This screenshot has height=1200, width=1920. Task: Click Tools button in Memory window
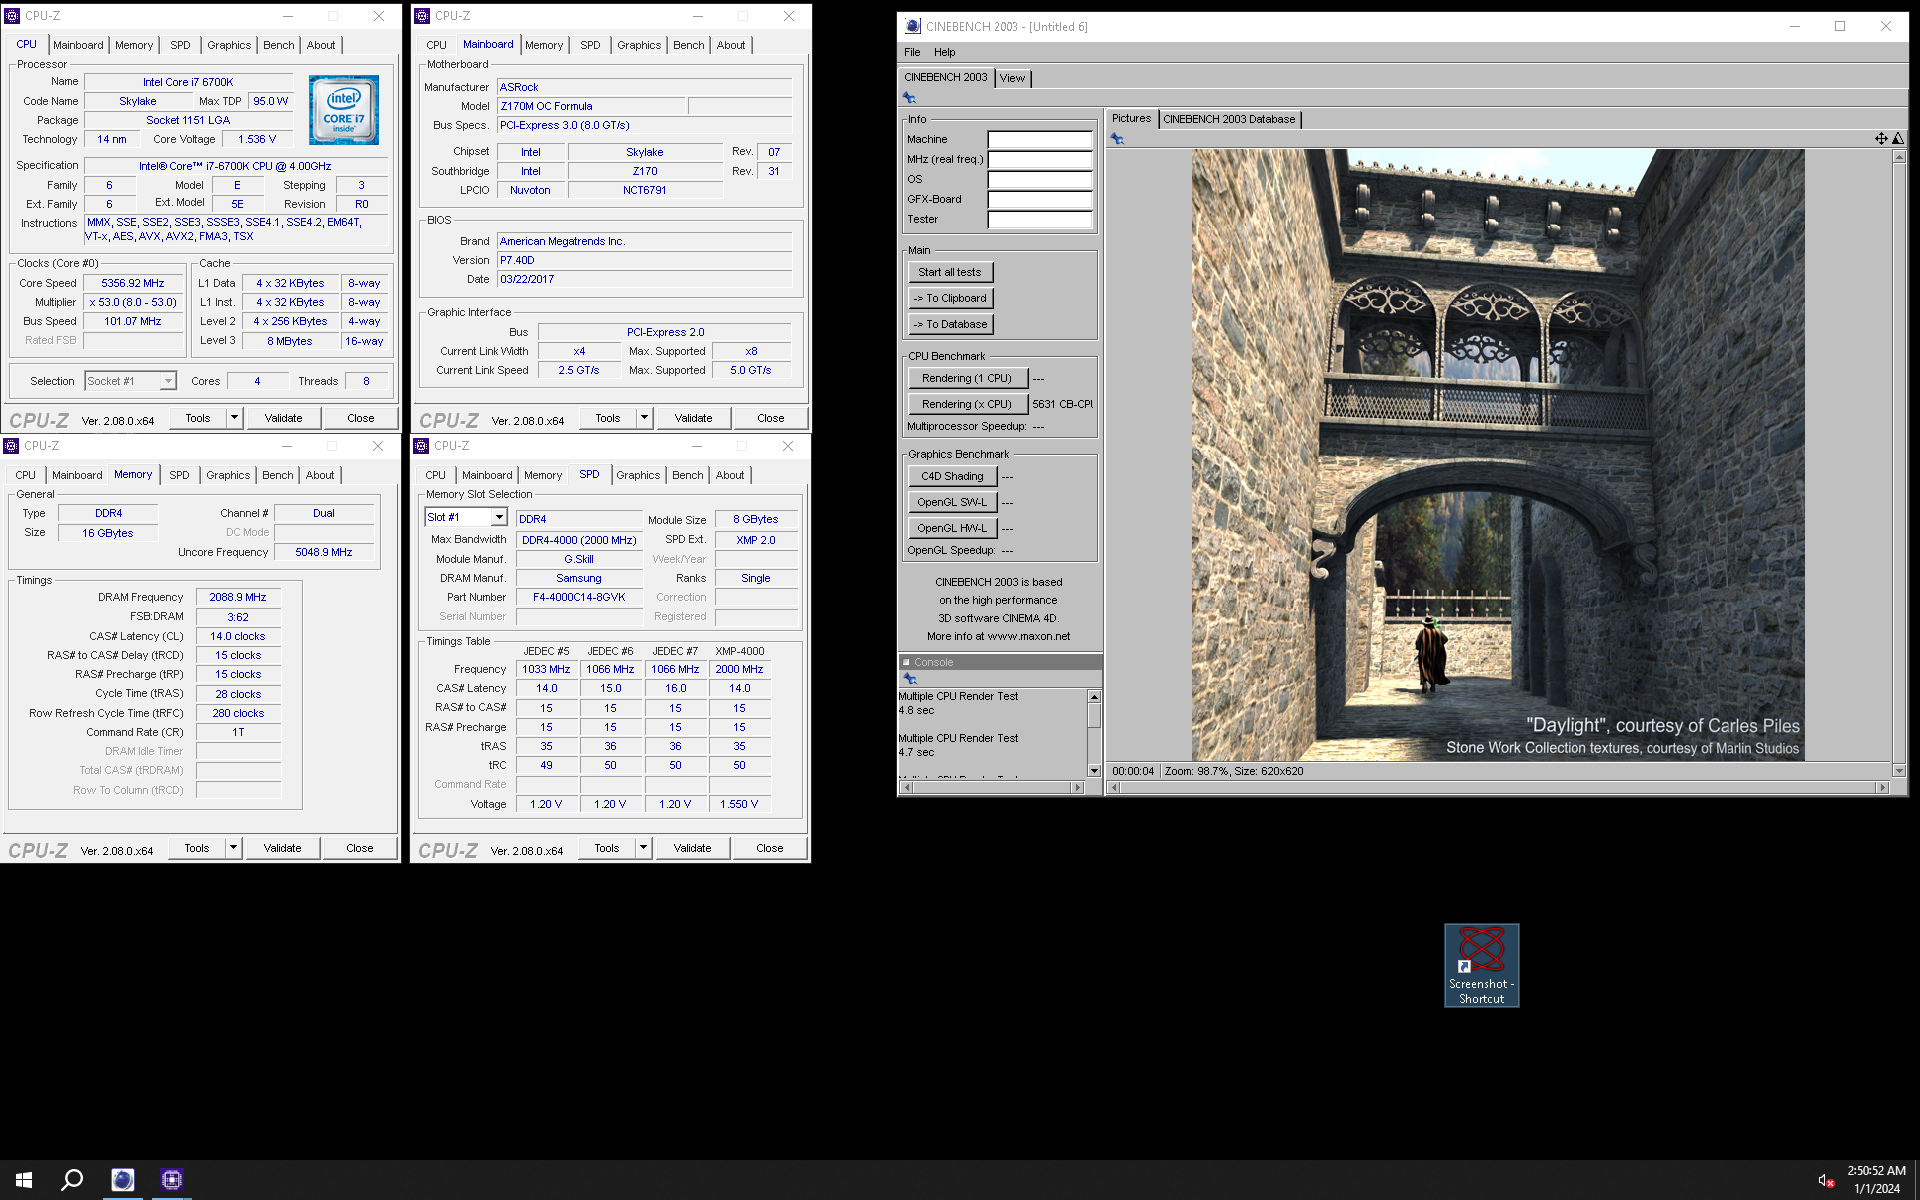197,848
